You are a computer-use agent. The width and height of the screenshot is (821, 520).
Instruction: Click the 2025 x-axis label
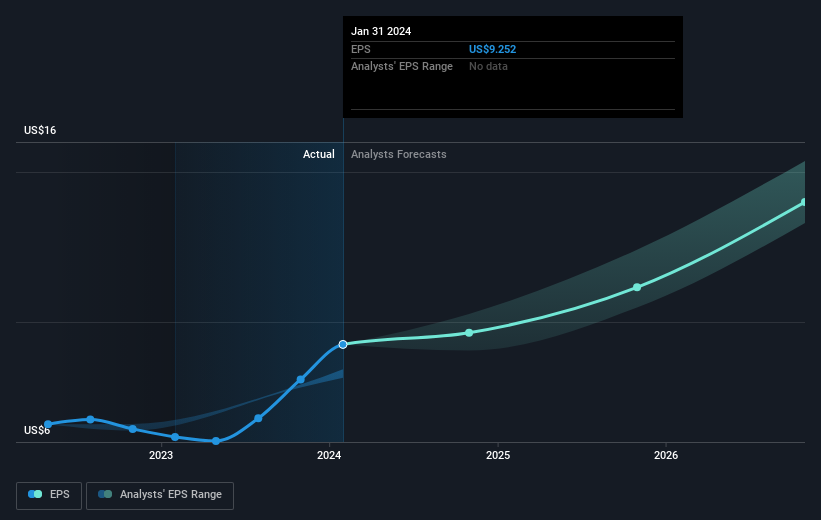(498, 455)
